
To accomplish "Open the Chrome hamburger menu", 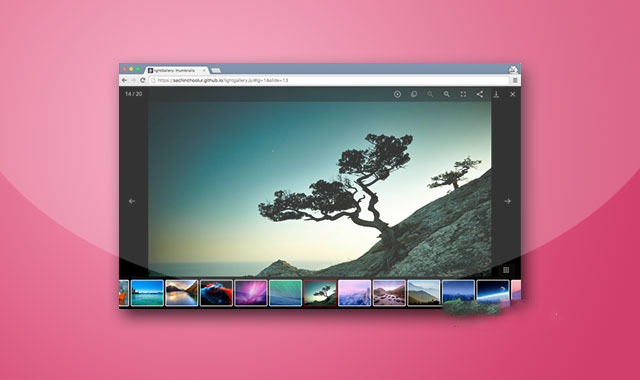I will click(515, 80).
